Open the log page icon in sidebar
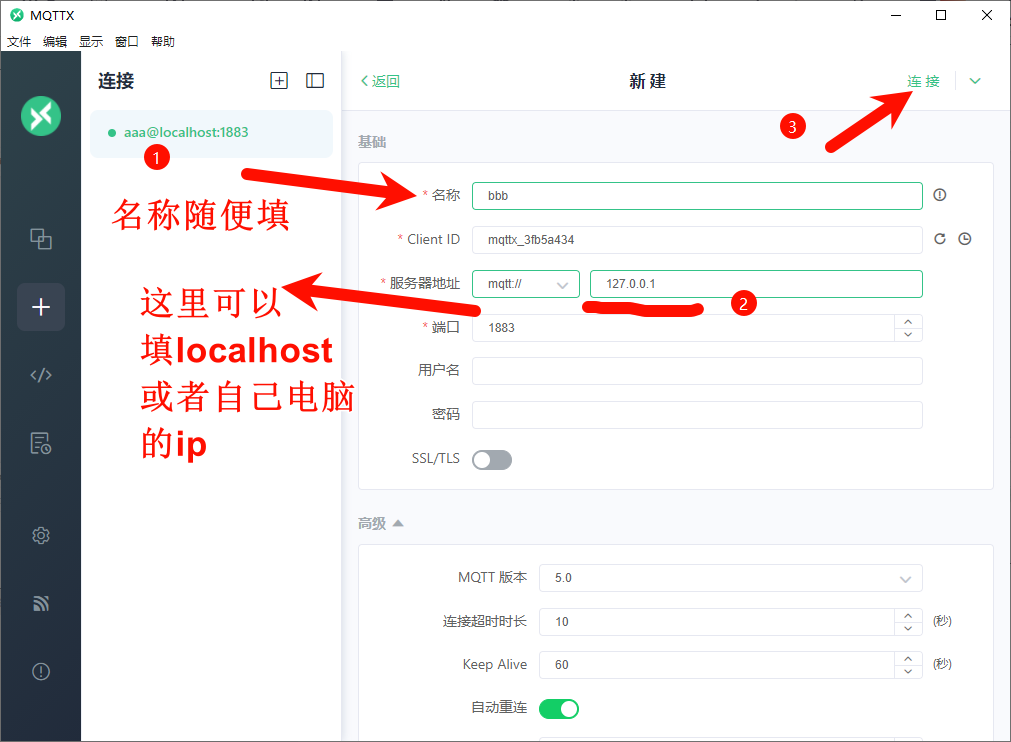The width and height of the screenshot is (1011, 742). [x=41, y=443]
